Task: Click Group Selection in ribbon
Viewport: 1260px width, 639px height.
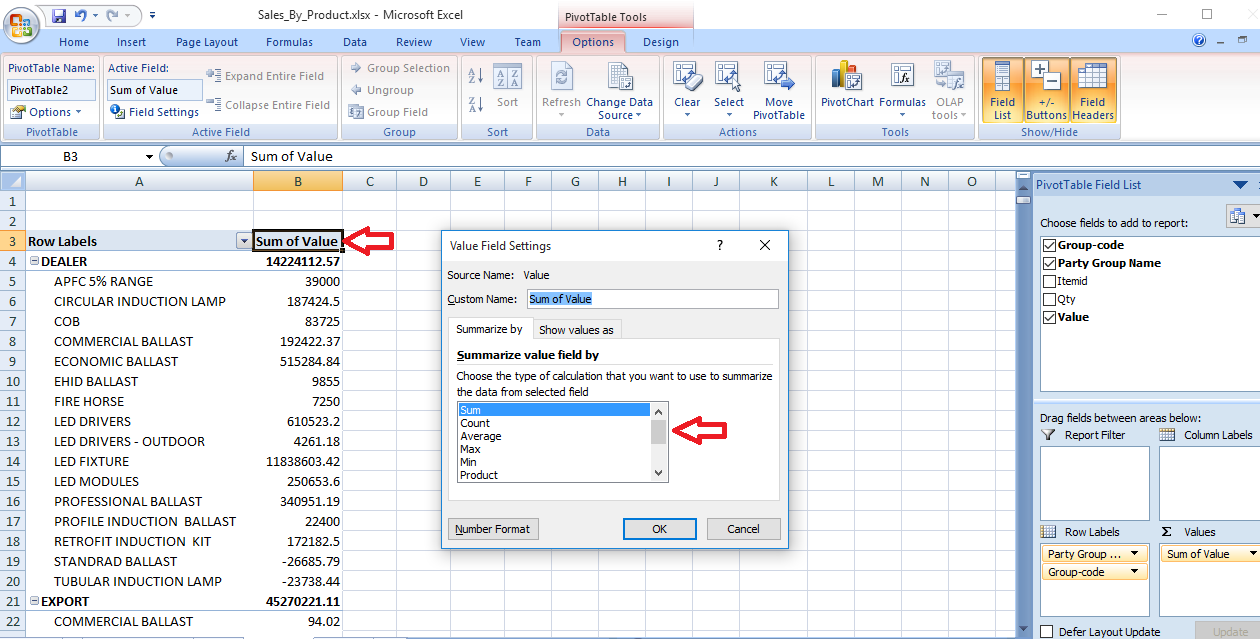Action: coord(399,68)
